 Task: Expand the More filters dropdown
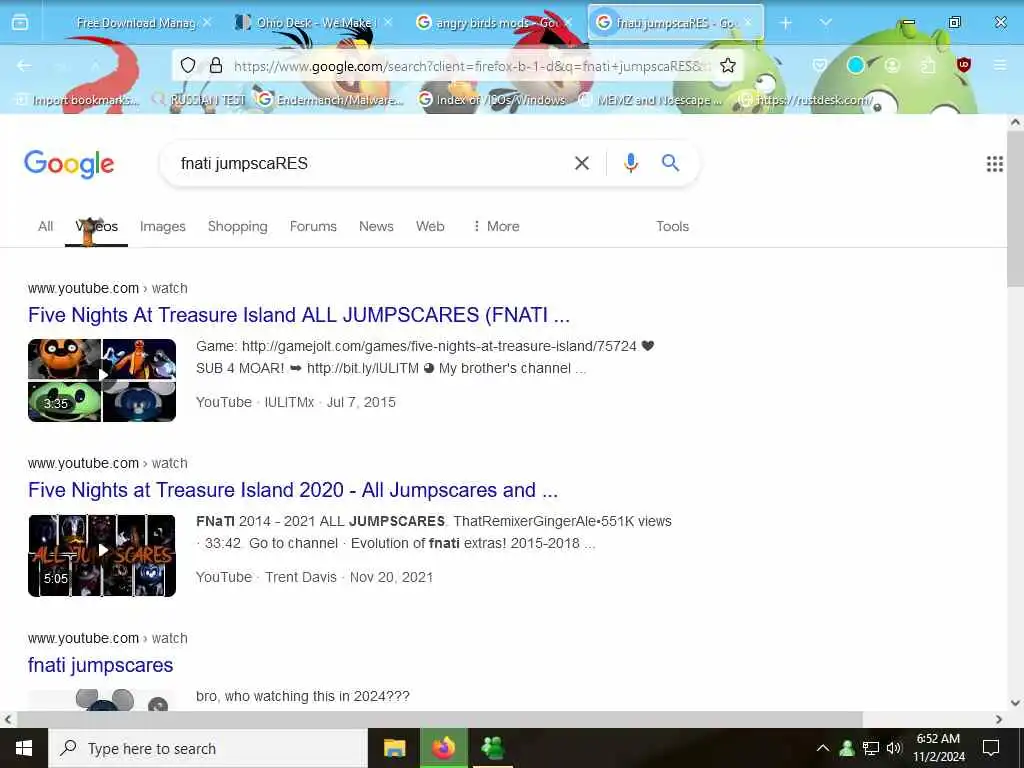496,226
